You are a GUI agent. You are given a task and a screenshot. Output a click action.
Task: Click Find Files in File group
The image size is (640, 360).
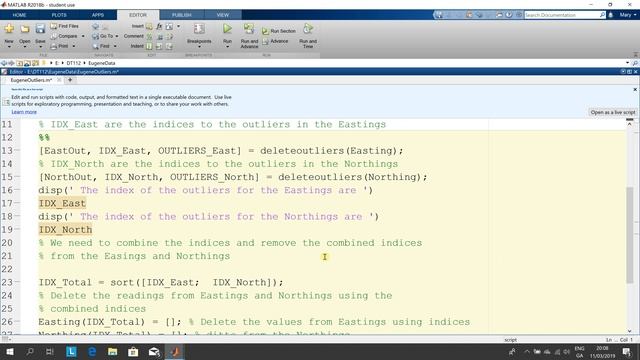pos(64,26)
